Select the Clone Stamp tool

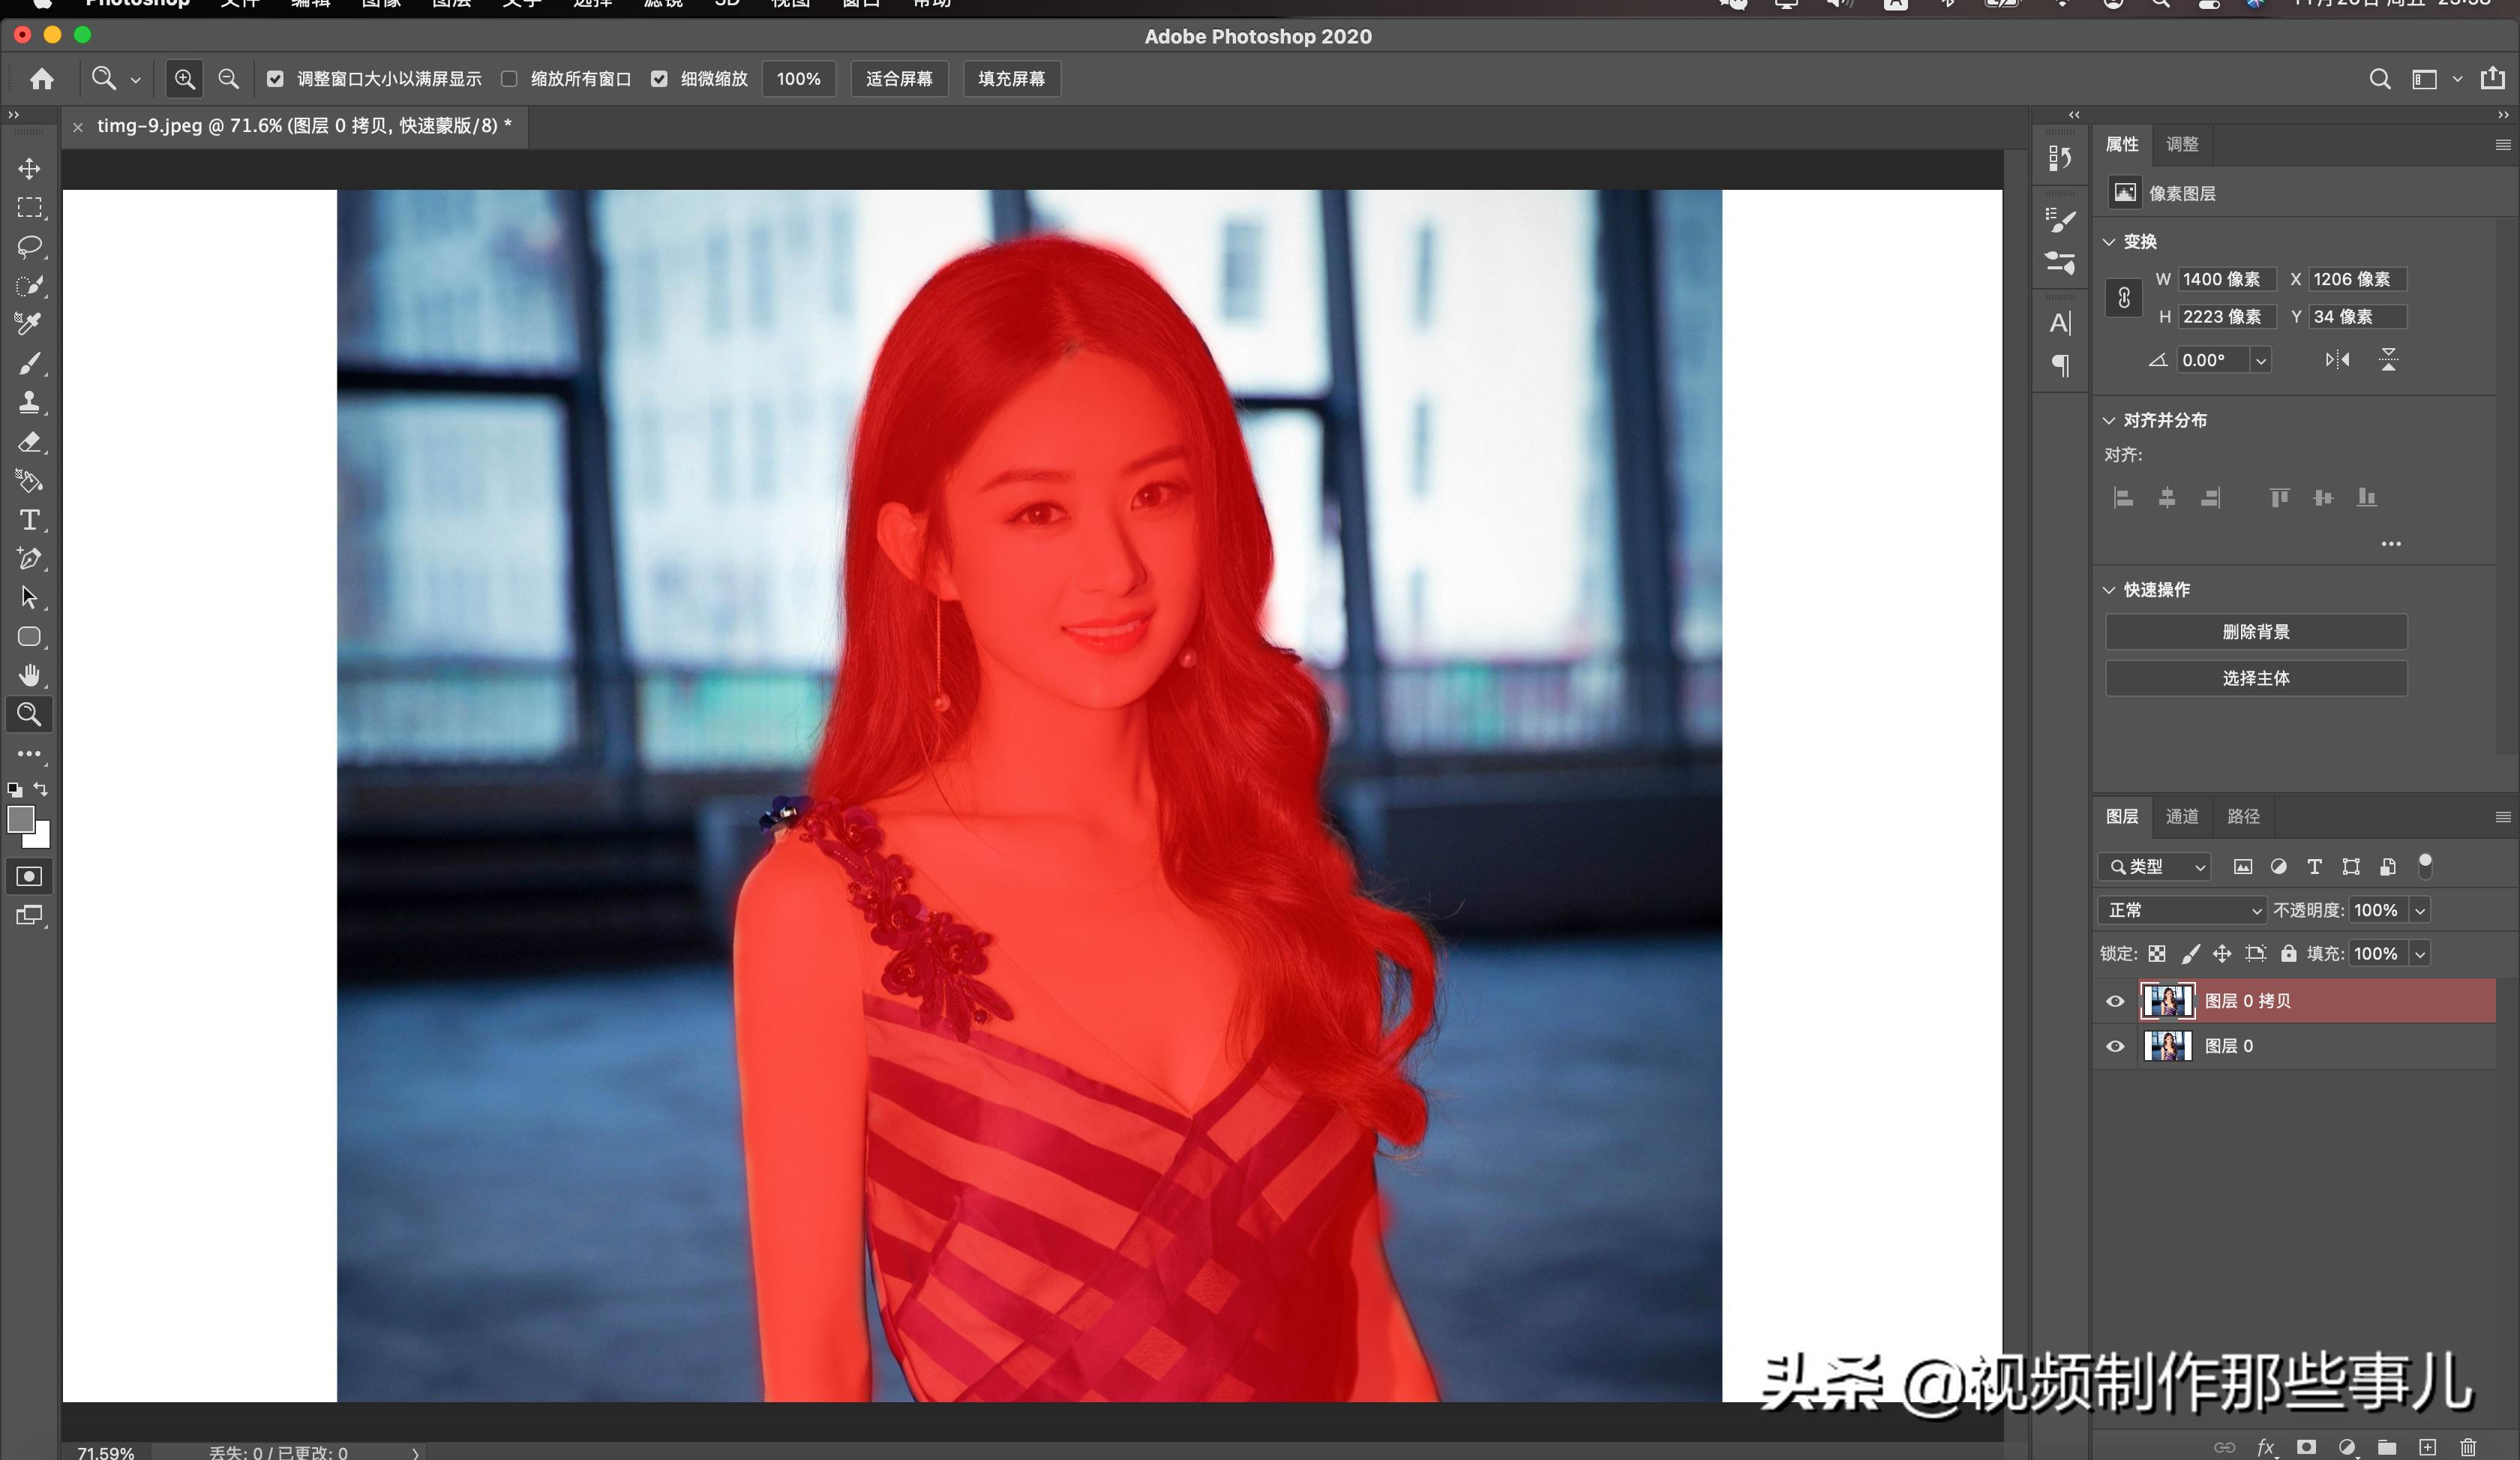point(29,402)
